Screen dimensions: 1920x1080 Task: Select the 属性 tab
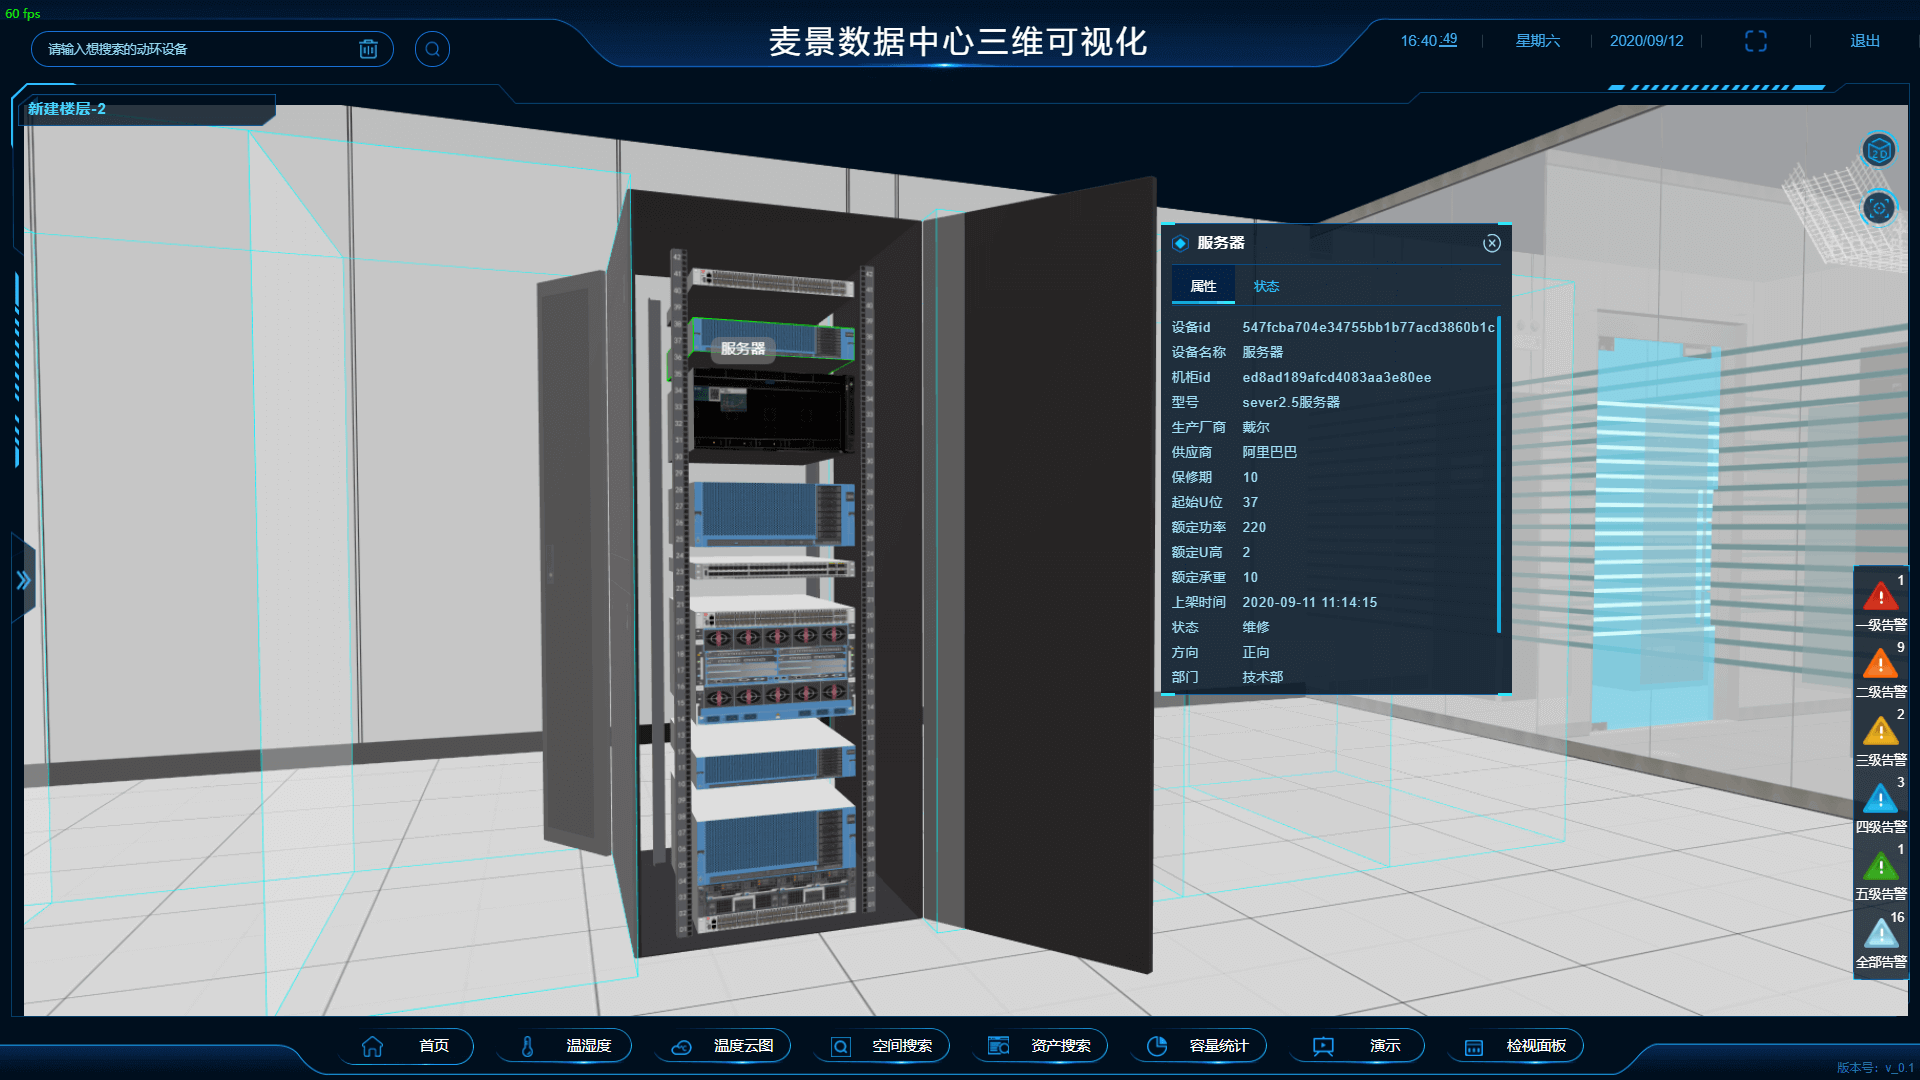tap(1203, 286)
